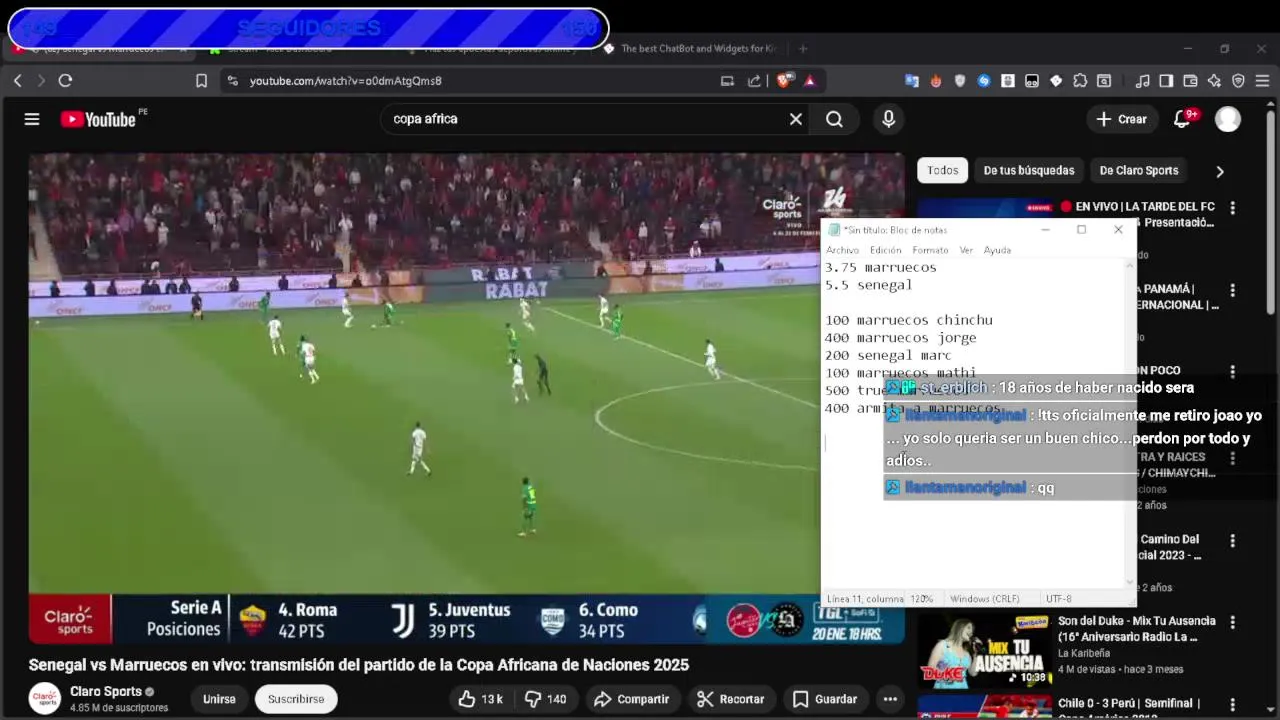Reload the YouTube page
Viewport: 1280px width, 720px height.
pos(65,81)
